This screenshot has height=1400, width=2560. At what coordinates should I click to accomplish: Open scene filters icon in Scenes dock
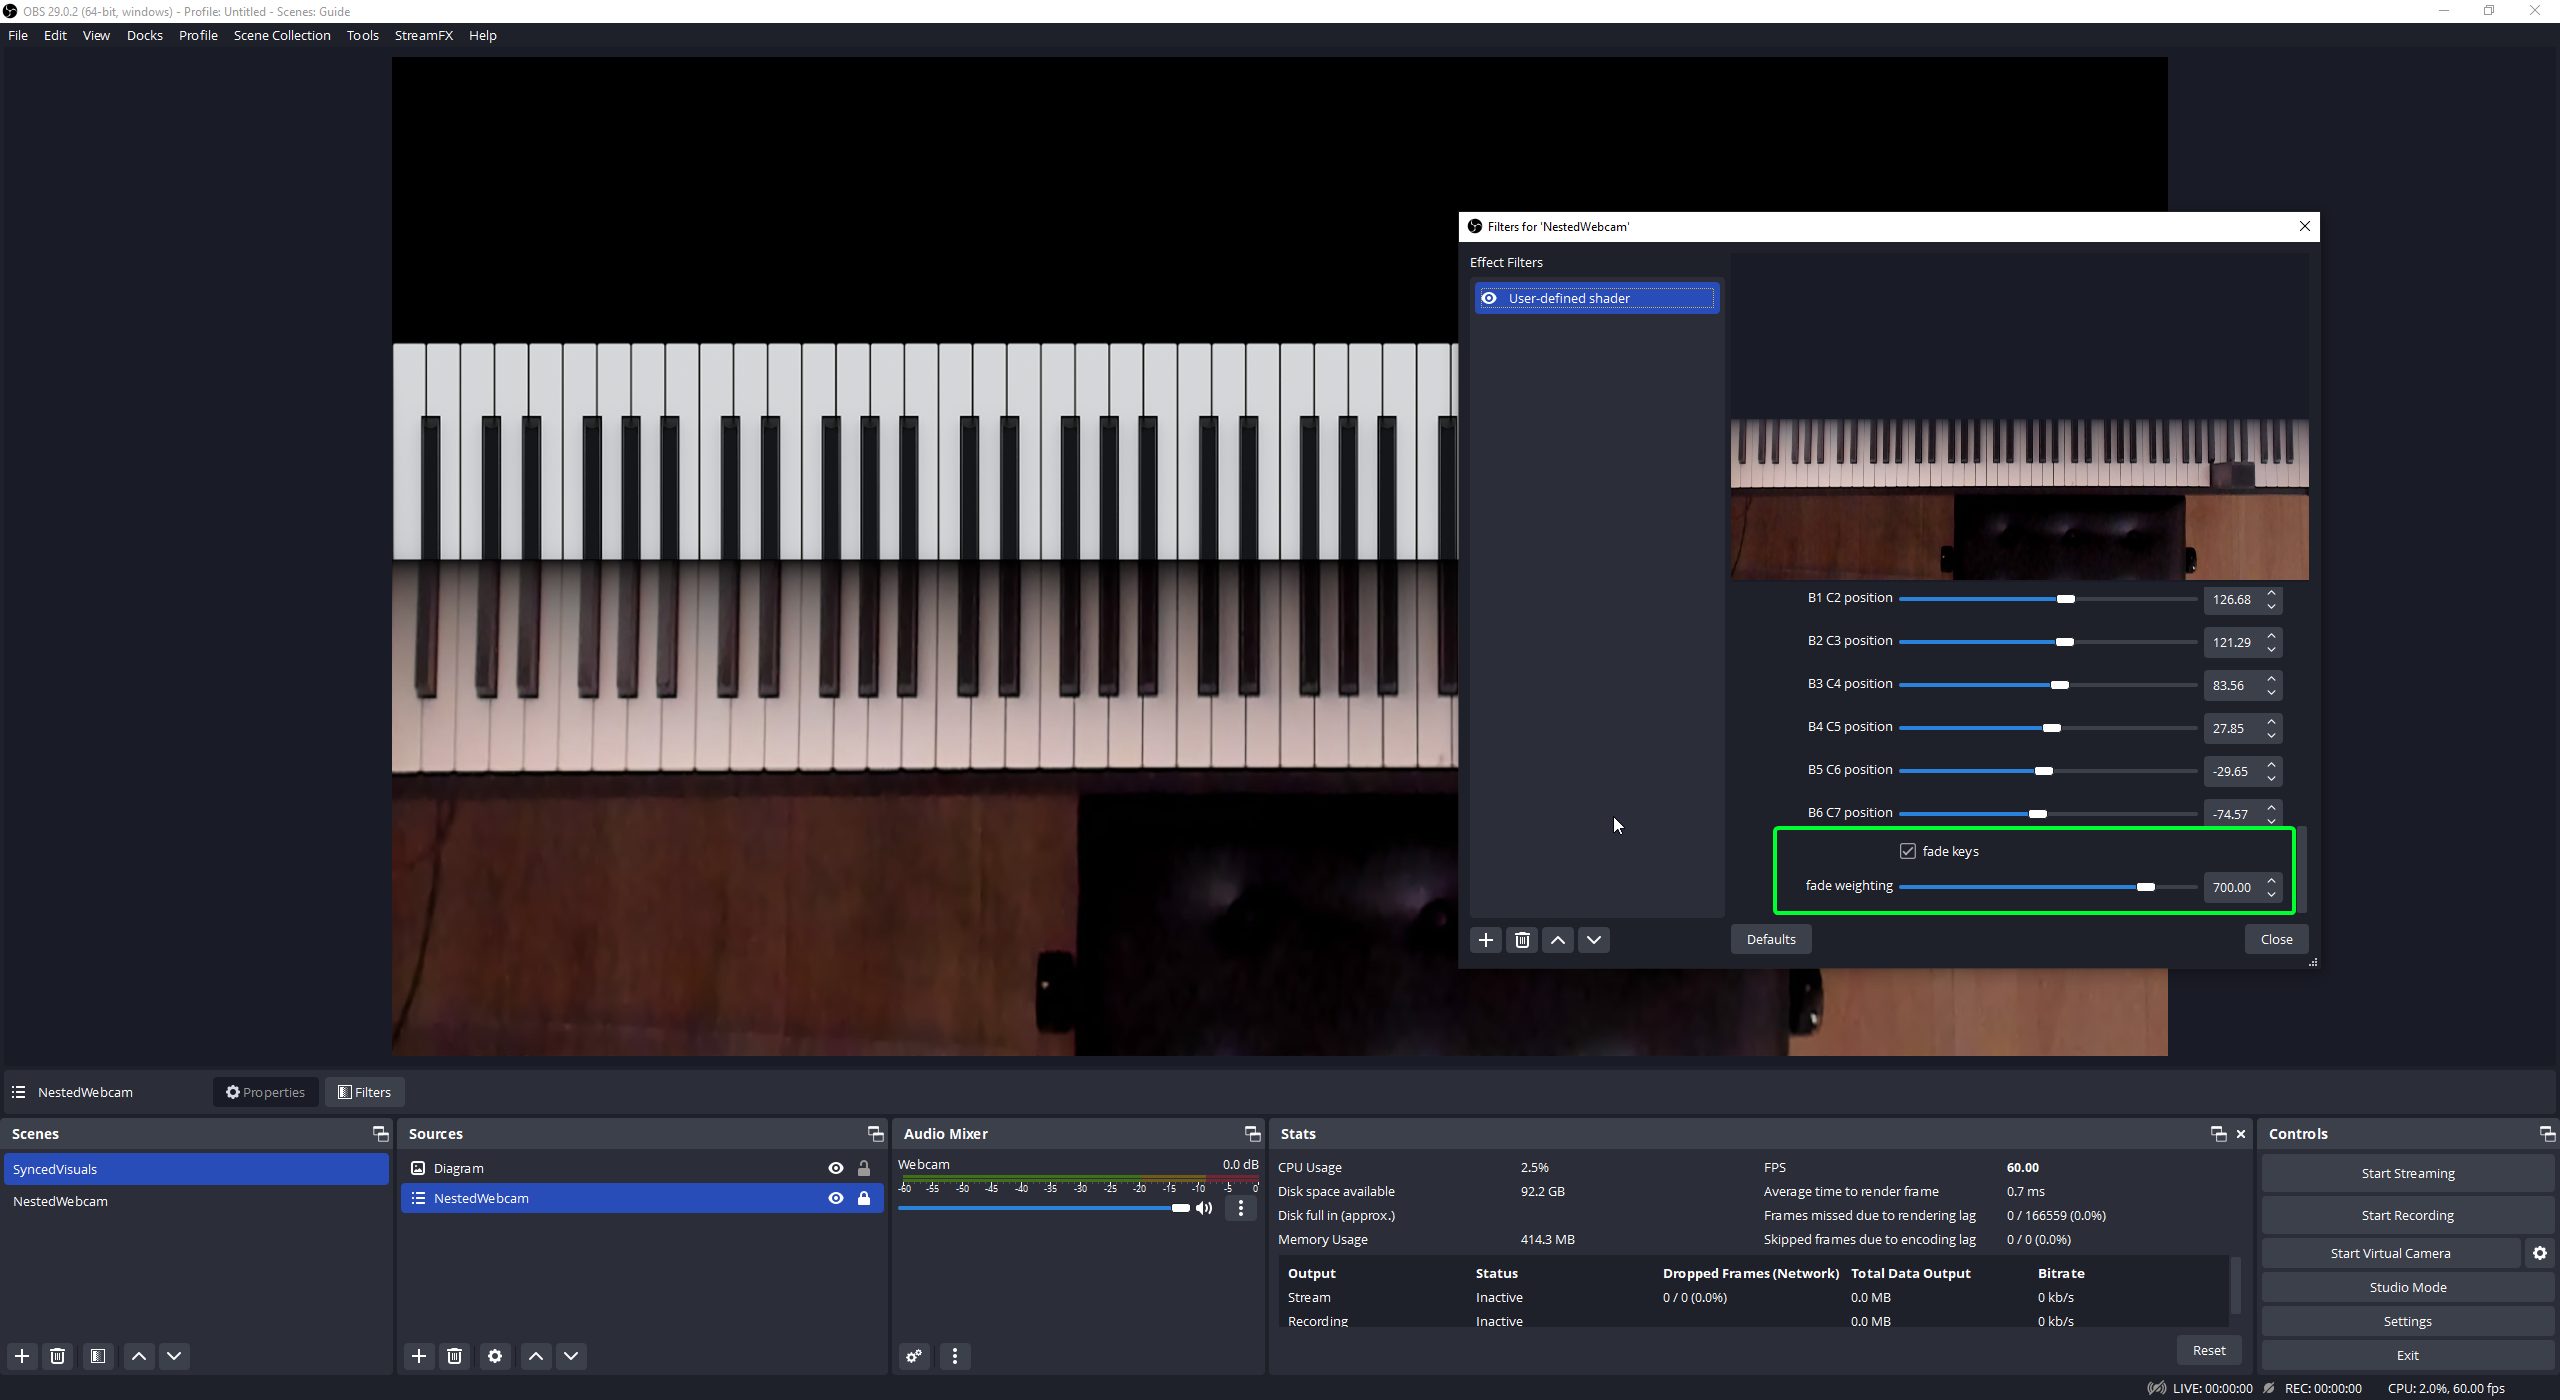point(97,1356)
